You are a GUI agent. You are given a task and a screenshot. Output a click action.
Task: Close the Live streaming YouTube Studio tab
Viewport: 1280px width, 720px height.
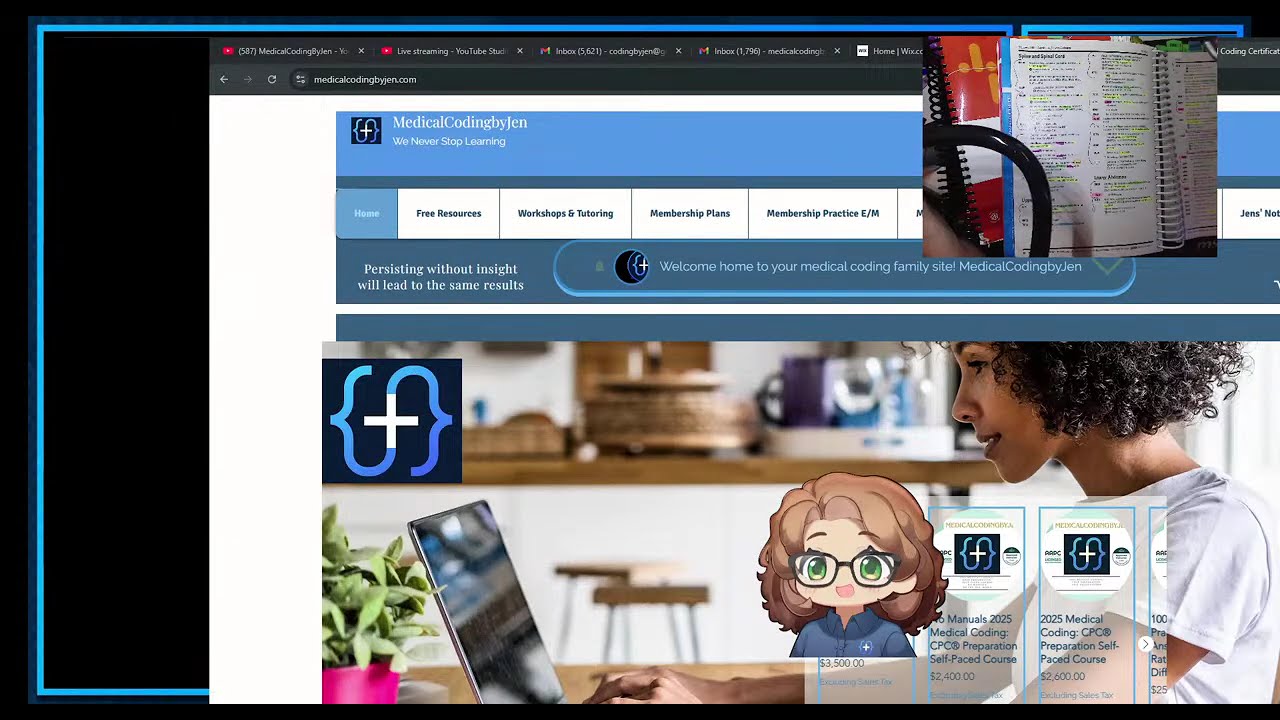coord(520,51)
